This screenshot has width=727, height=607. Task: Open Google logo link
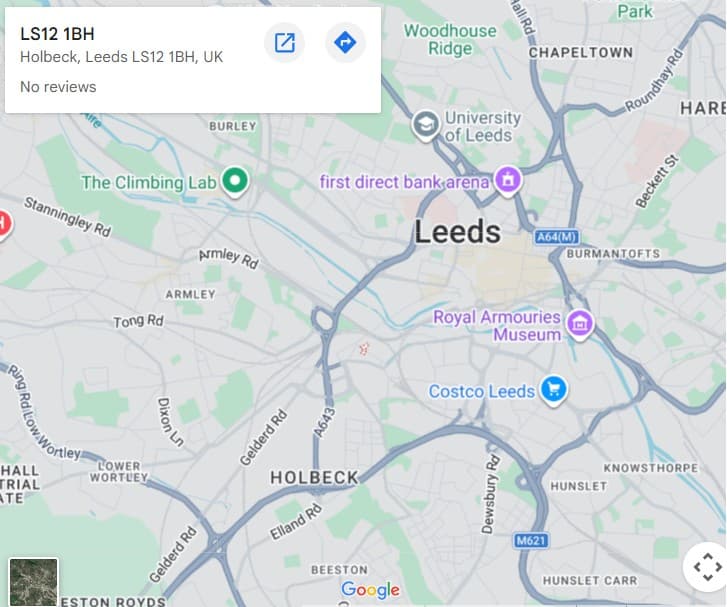(370, 590)
